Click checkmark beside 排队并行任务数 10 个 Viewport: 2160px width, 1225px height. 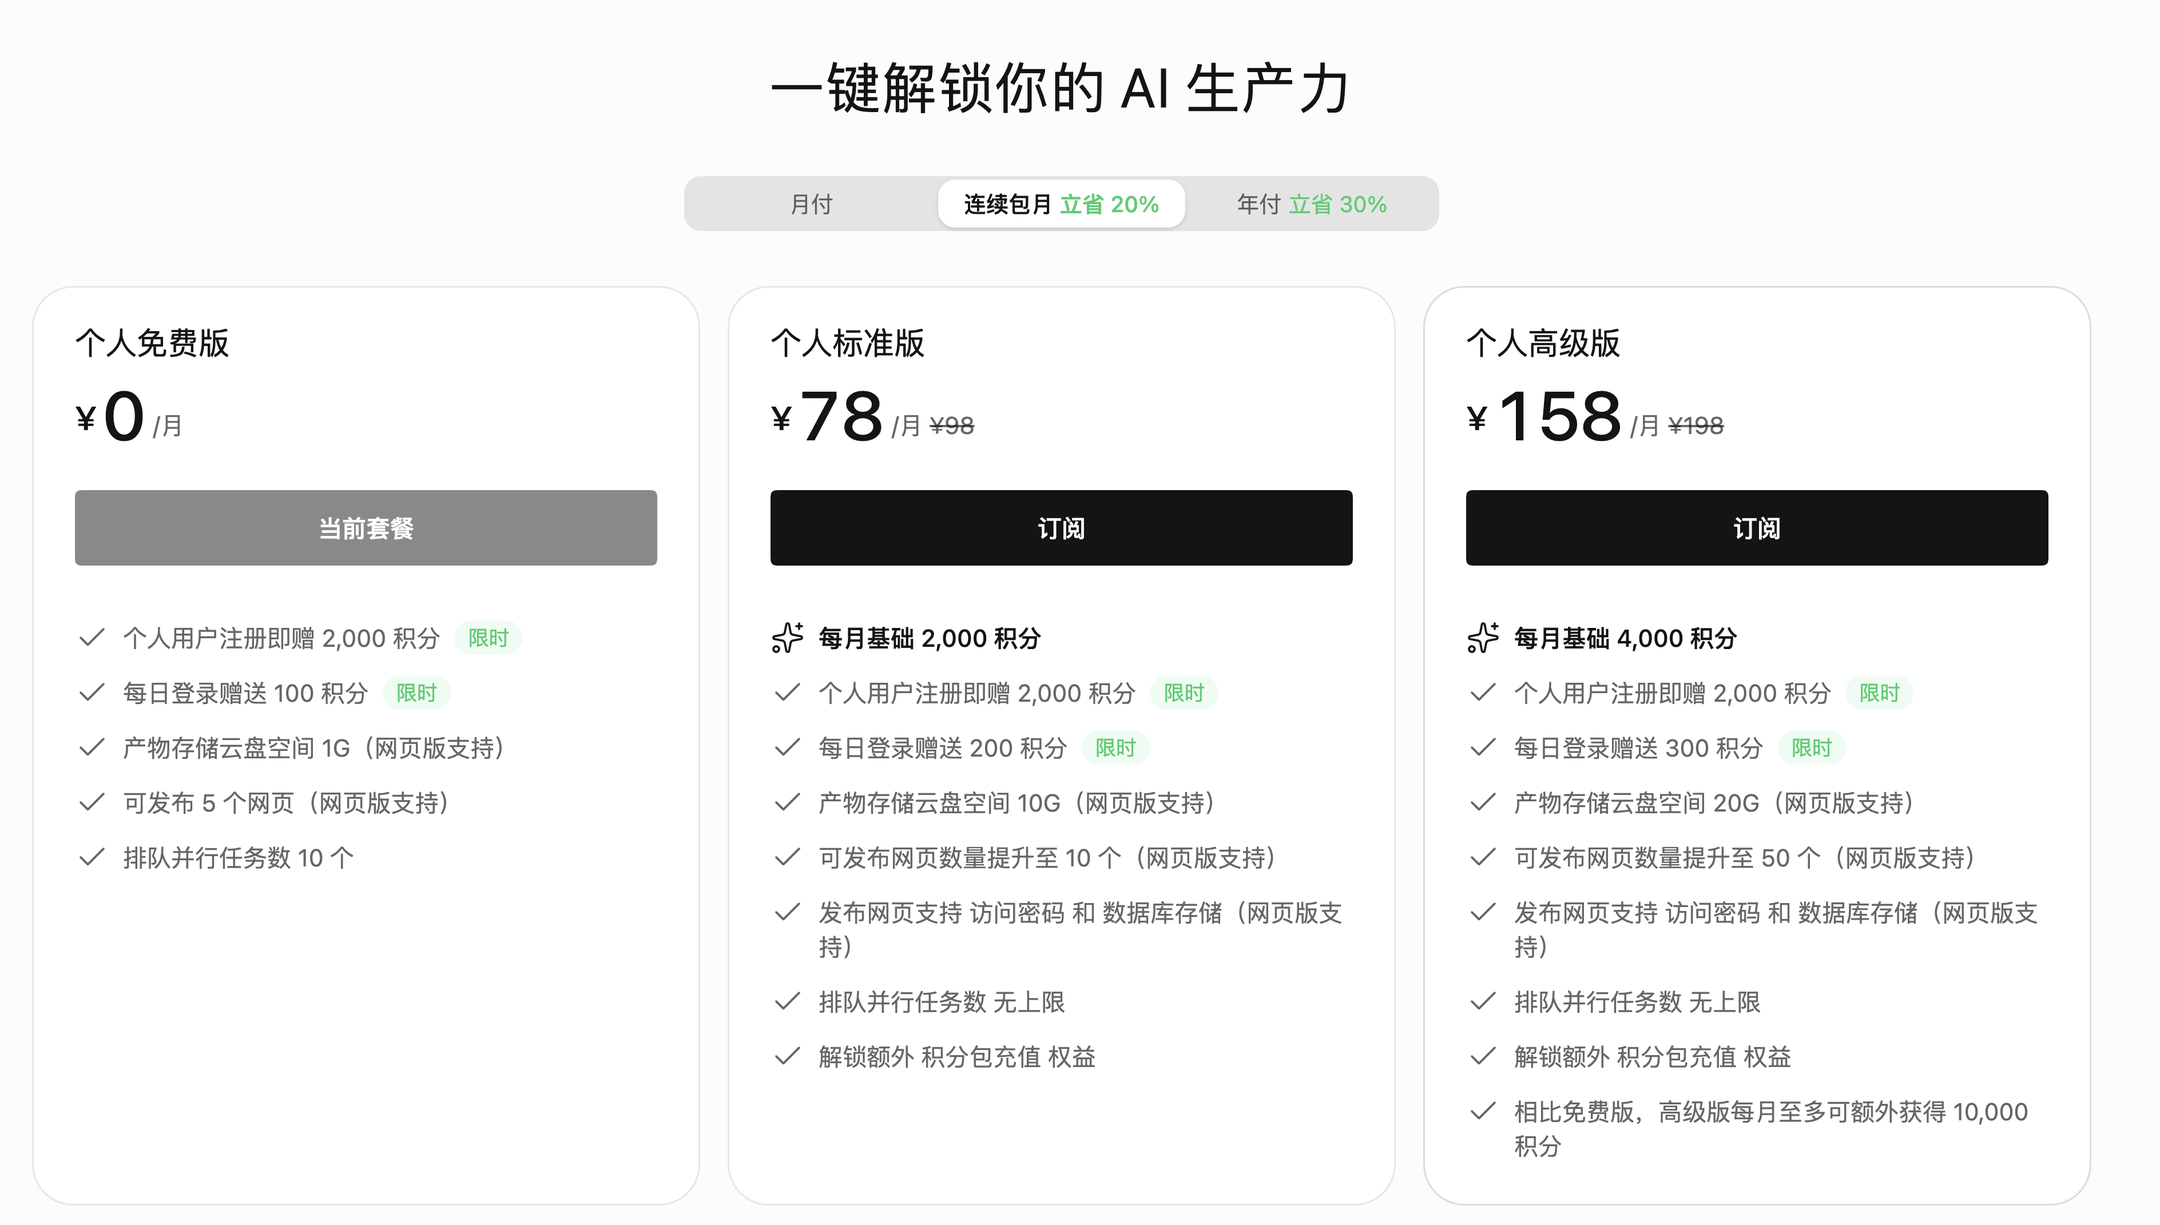click(x=92, y=857)
